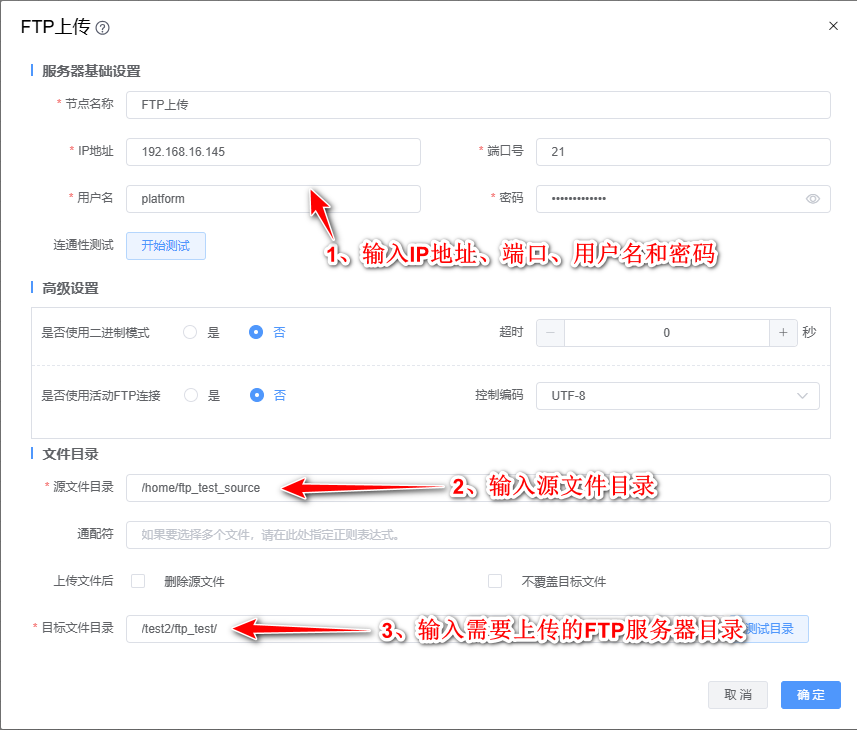Click into the 通配符 regex input field
The width and height of the screenshot is (857, 730).
click(x=478, y=535)
